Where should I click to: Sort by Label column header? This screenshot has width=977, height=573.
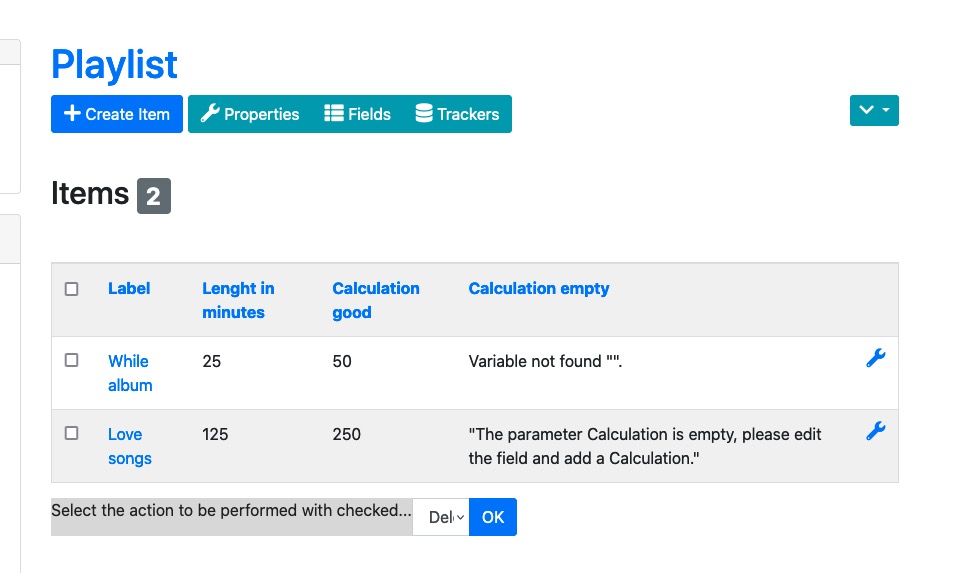(x=129, y=288)
